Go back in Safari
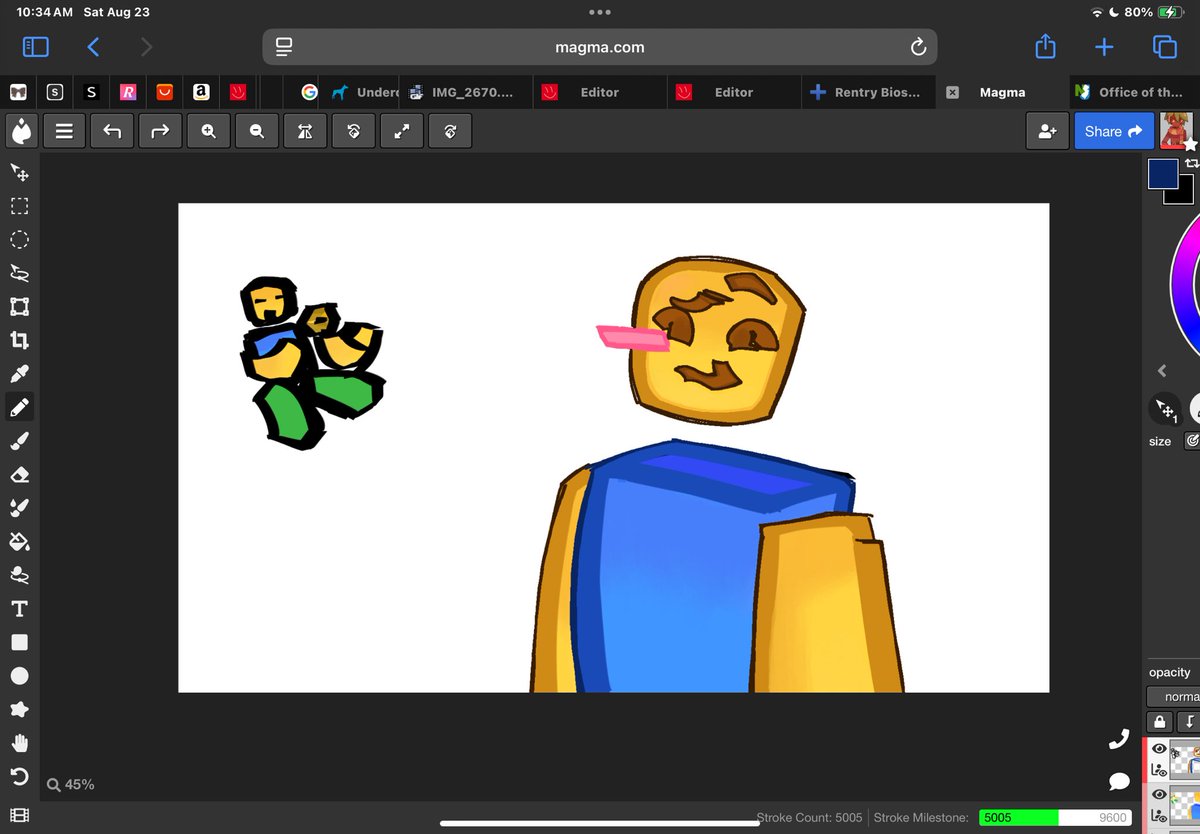Image resolution: width=1200 pixels, height=834 pixels. click(x=93, y=47)
